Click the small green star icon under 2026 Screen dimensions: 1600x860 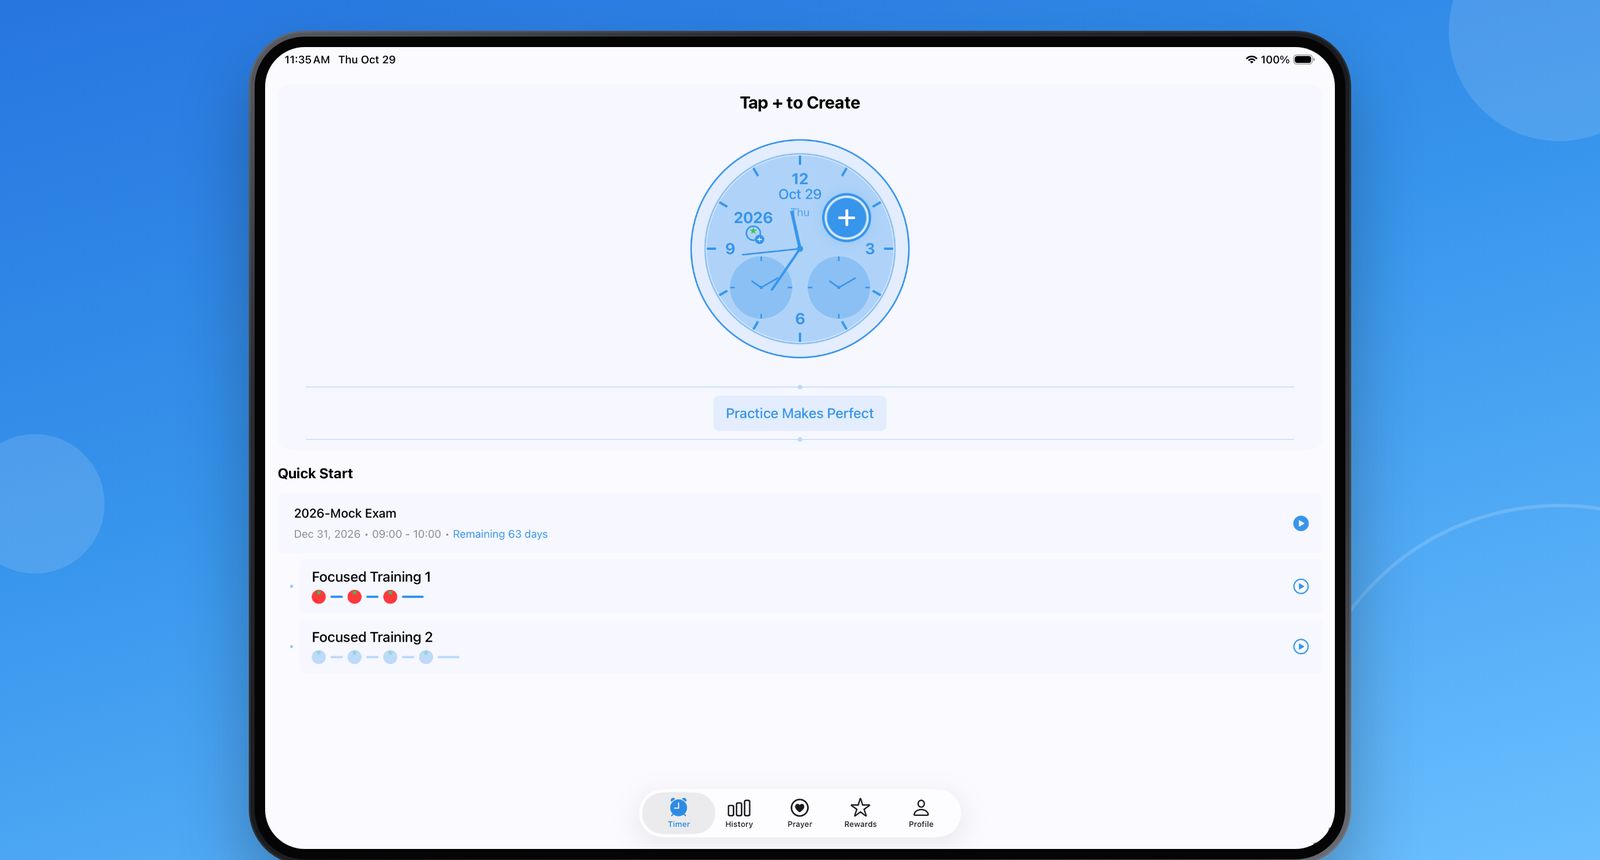click(754, 234)
